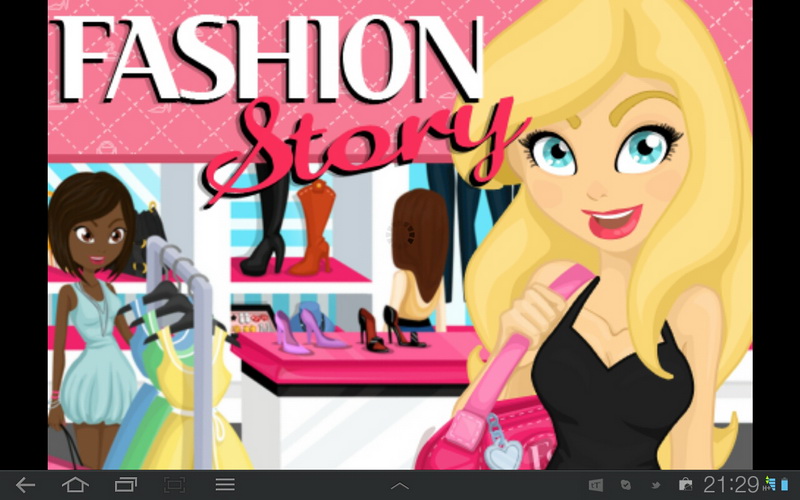Screen dimensions: 800x500
Task: Go to the Android home screen
Action: coord(75,485)
